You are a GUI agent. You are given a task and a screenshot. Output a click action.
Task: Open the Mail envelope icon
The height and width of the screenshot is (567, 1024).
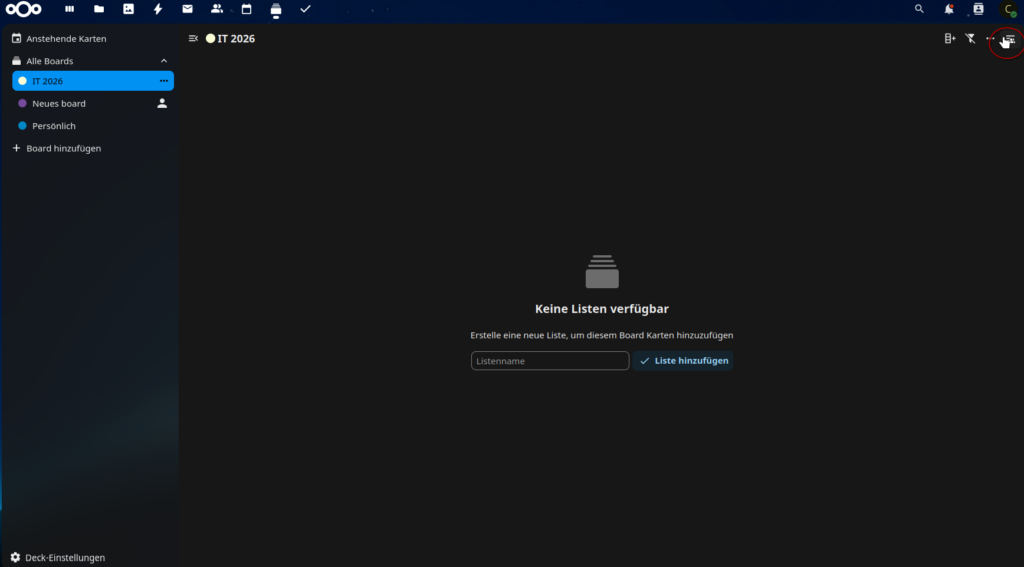click(x=187, y=9)
